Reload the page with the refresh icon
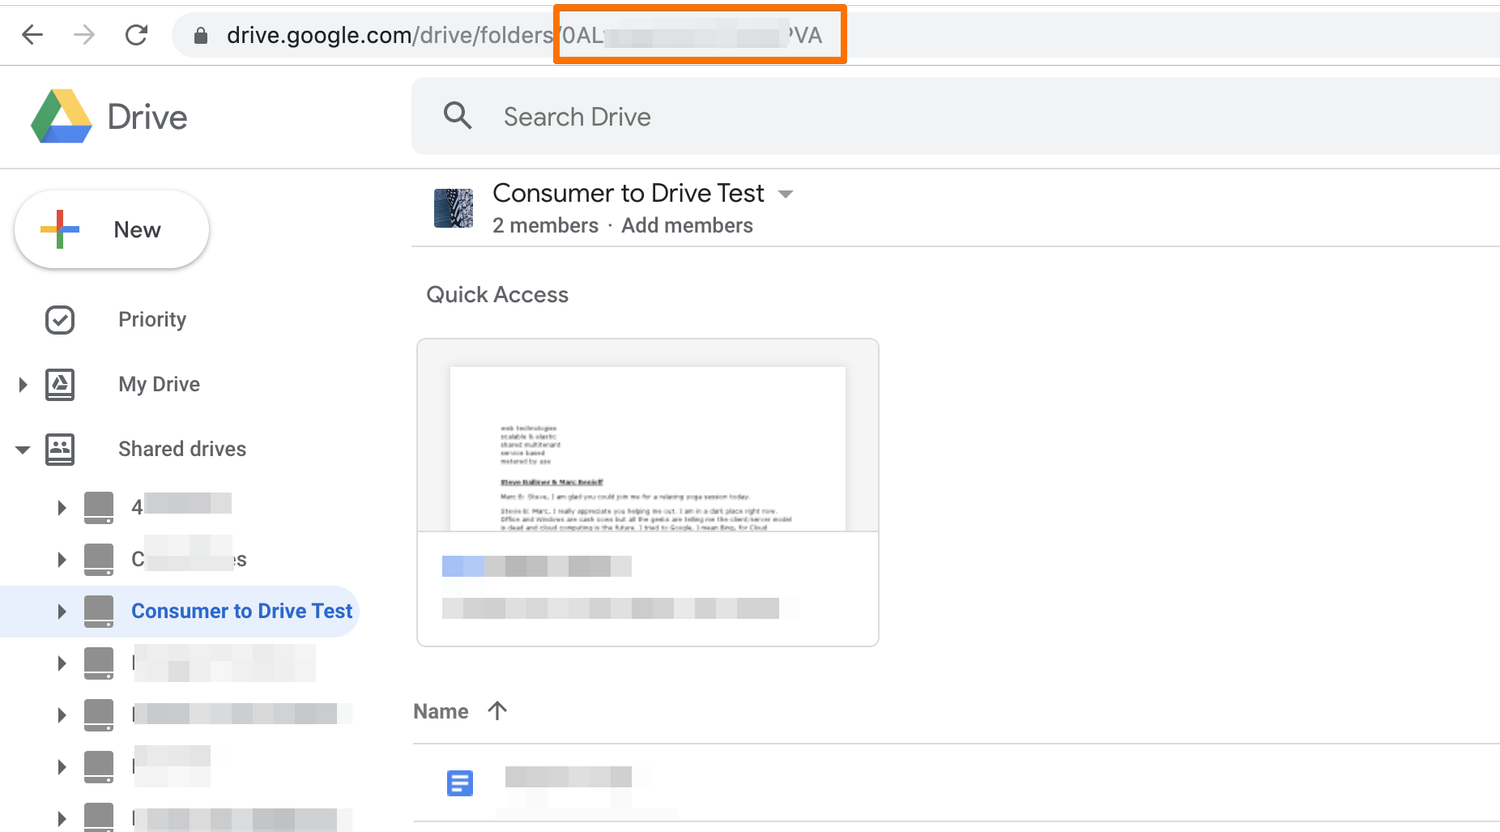Image resolution: width=1500 pixels, height=832 pixels. (x=137, y=35)
